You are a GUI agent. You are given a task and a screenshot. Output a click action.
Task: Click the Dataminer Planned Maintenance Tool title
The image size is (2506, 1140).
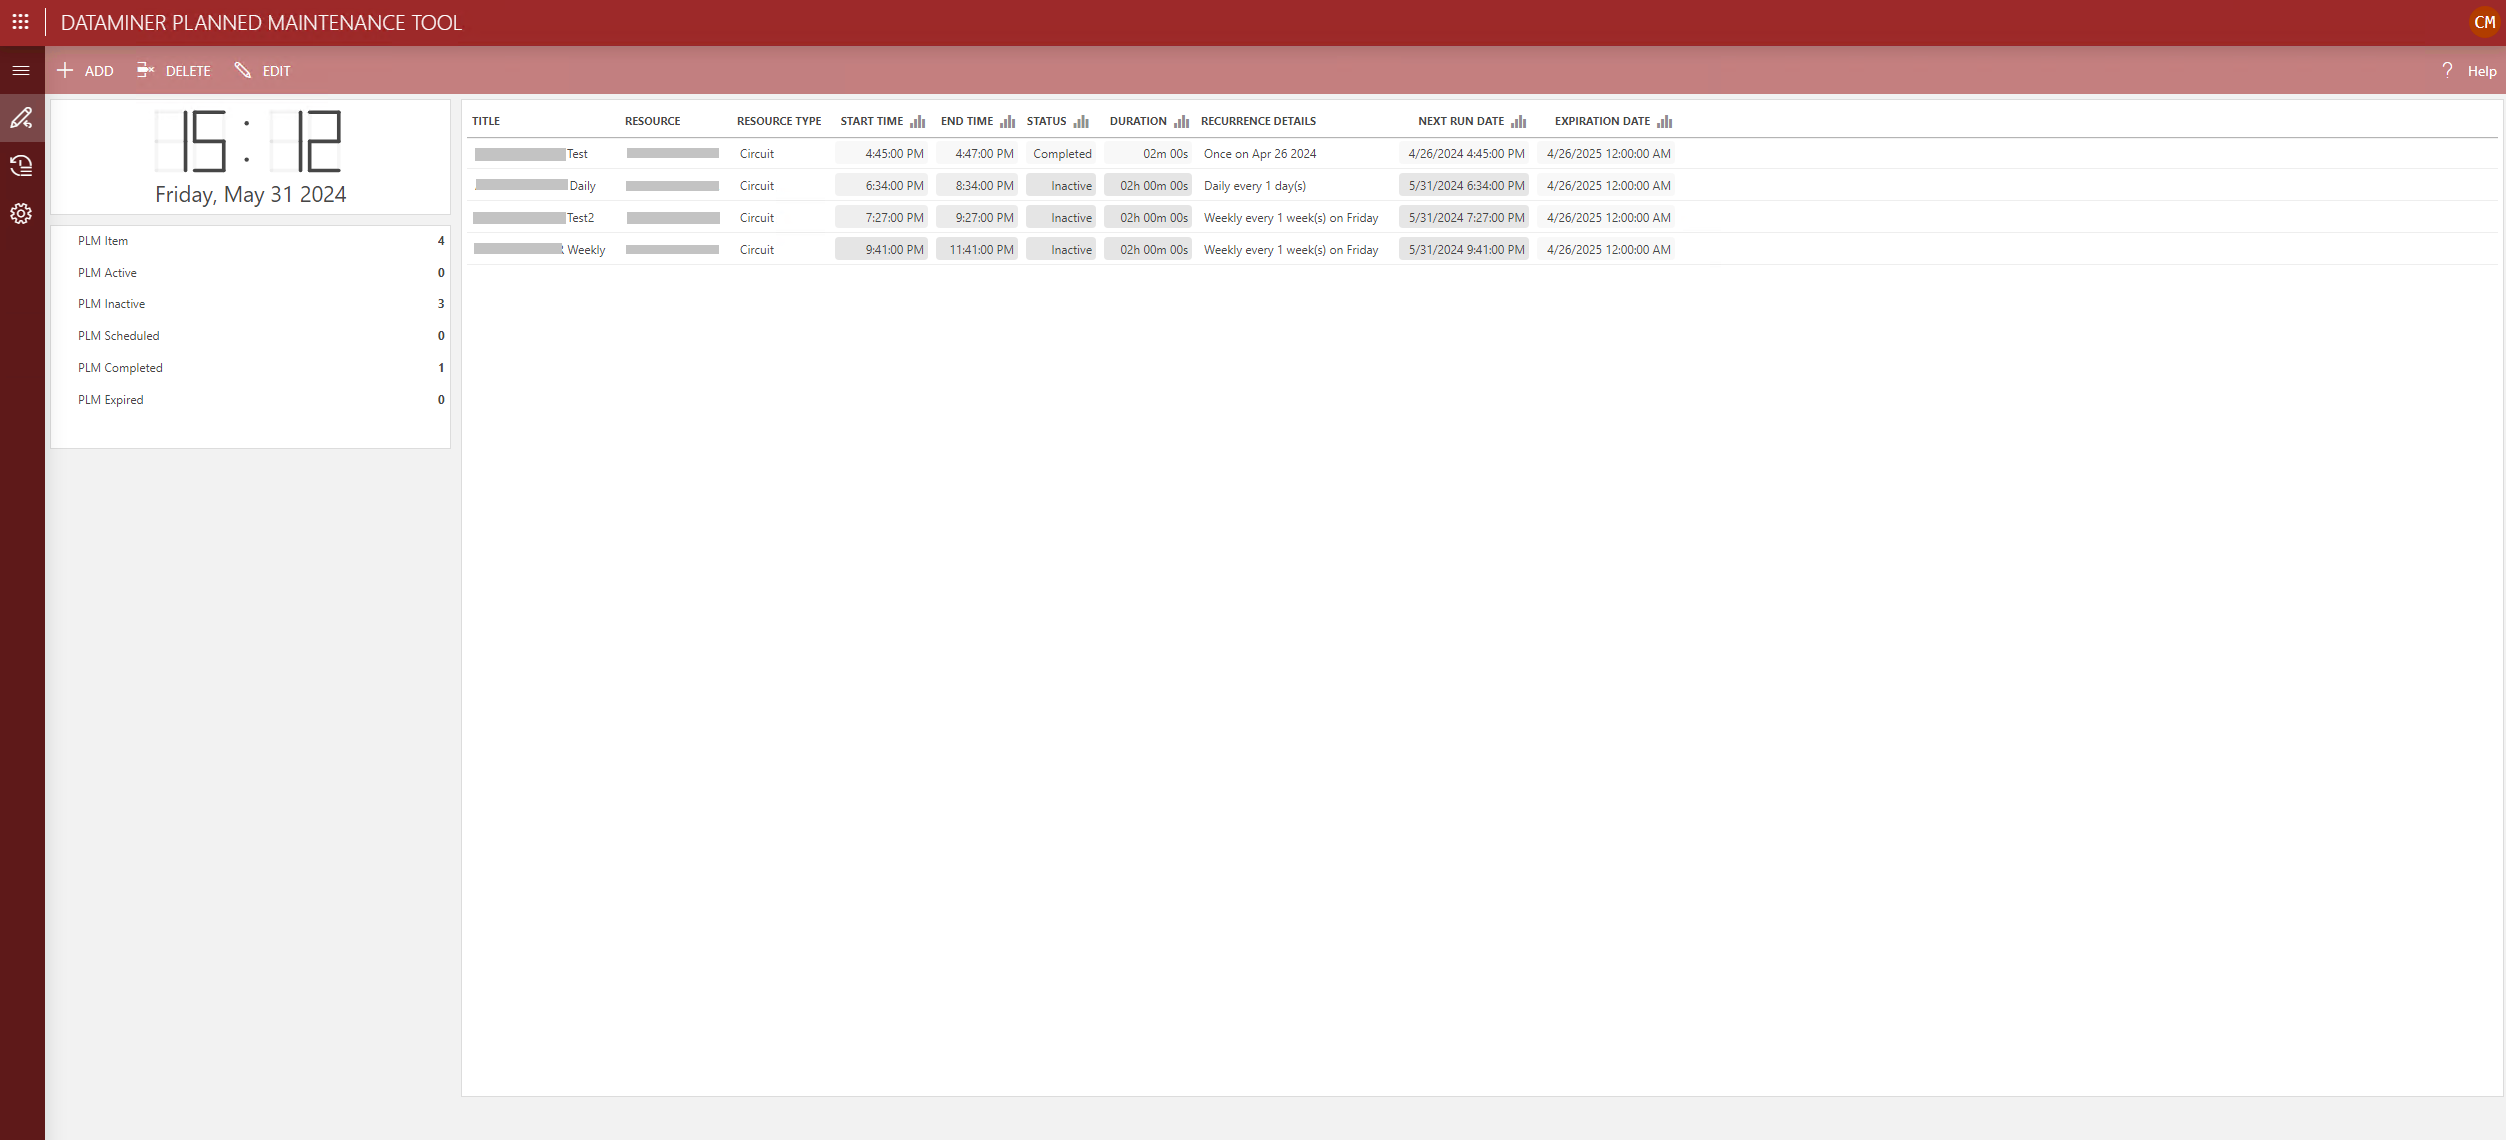(x=261, y=23)
